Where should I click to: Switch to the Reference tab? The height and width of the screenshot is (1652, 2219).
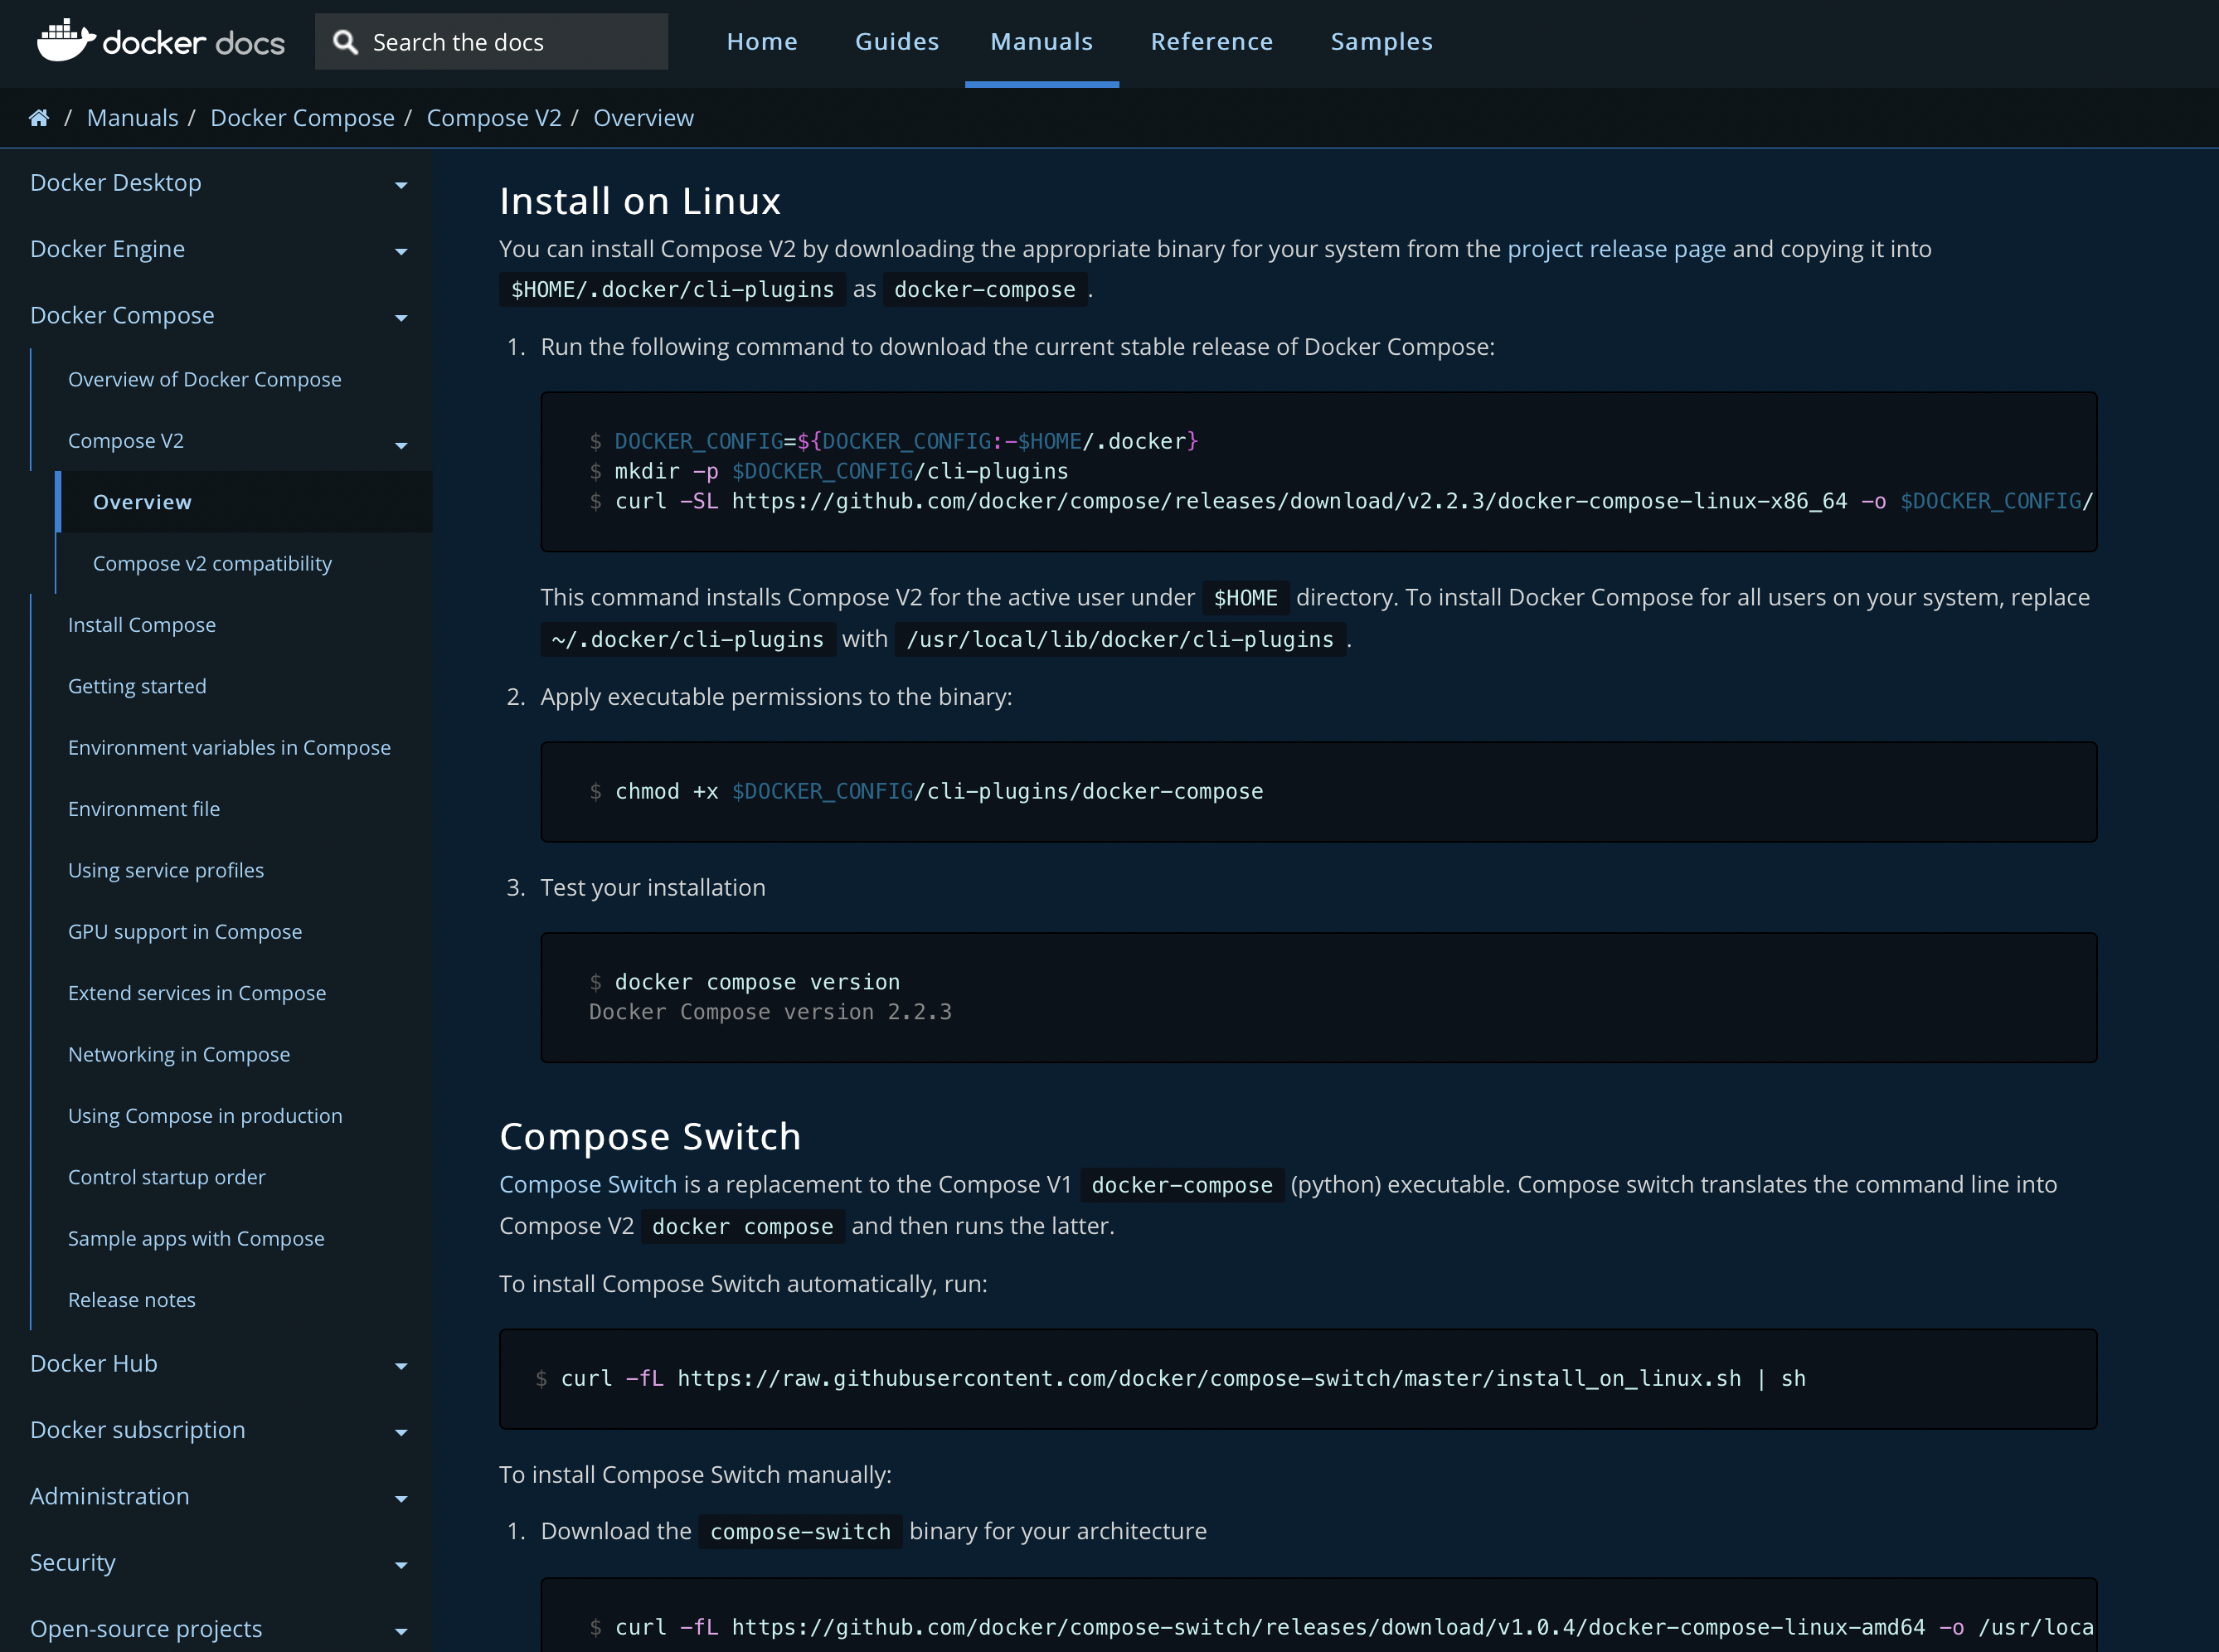pyautogui.click(x=1212, y=41)
